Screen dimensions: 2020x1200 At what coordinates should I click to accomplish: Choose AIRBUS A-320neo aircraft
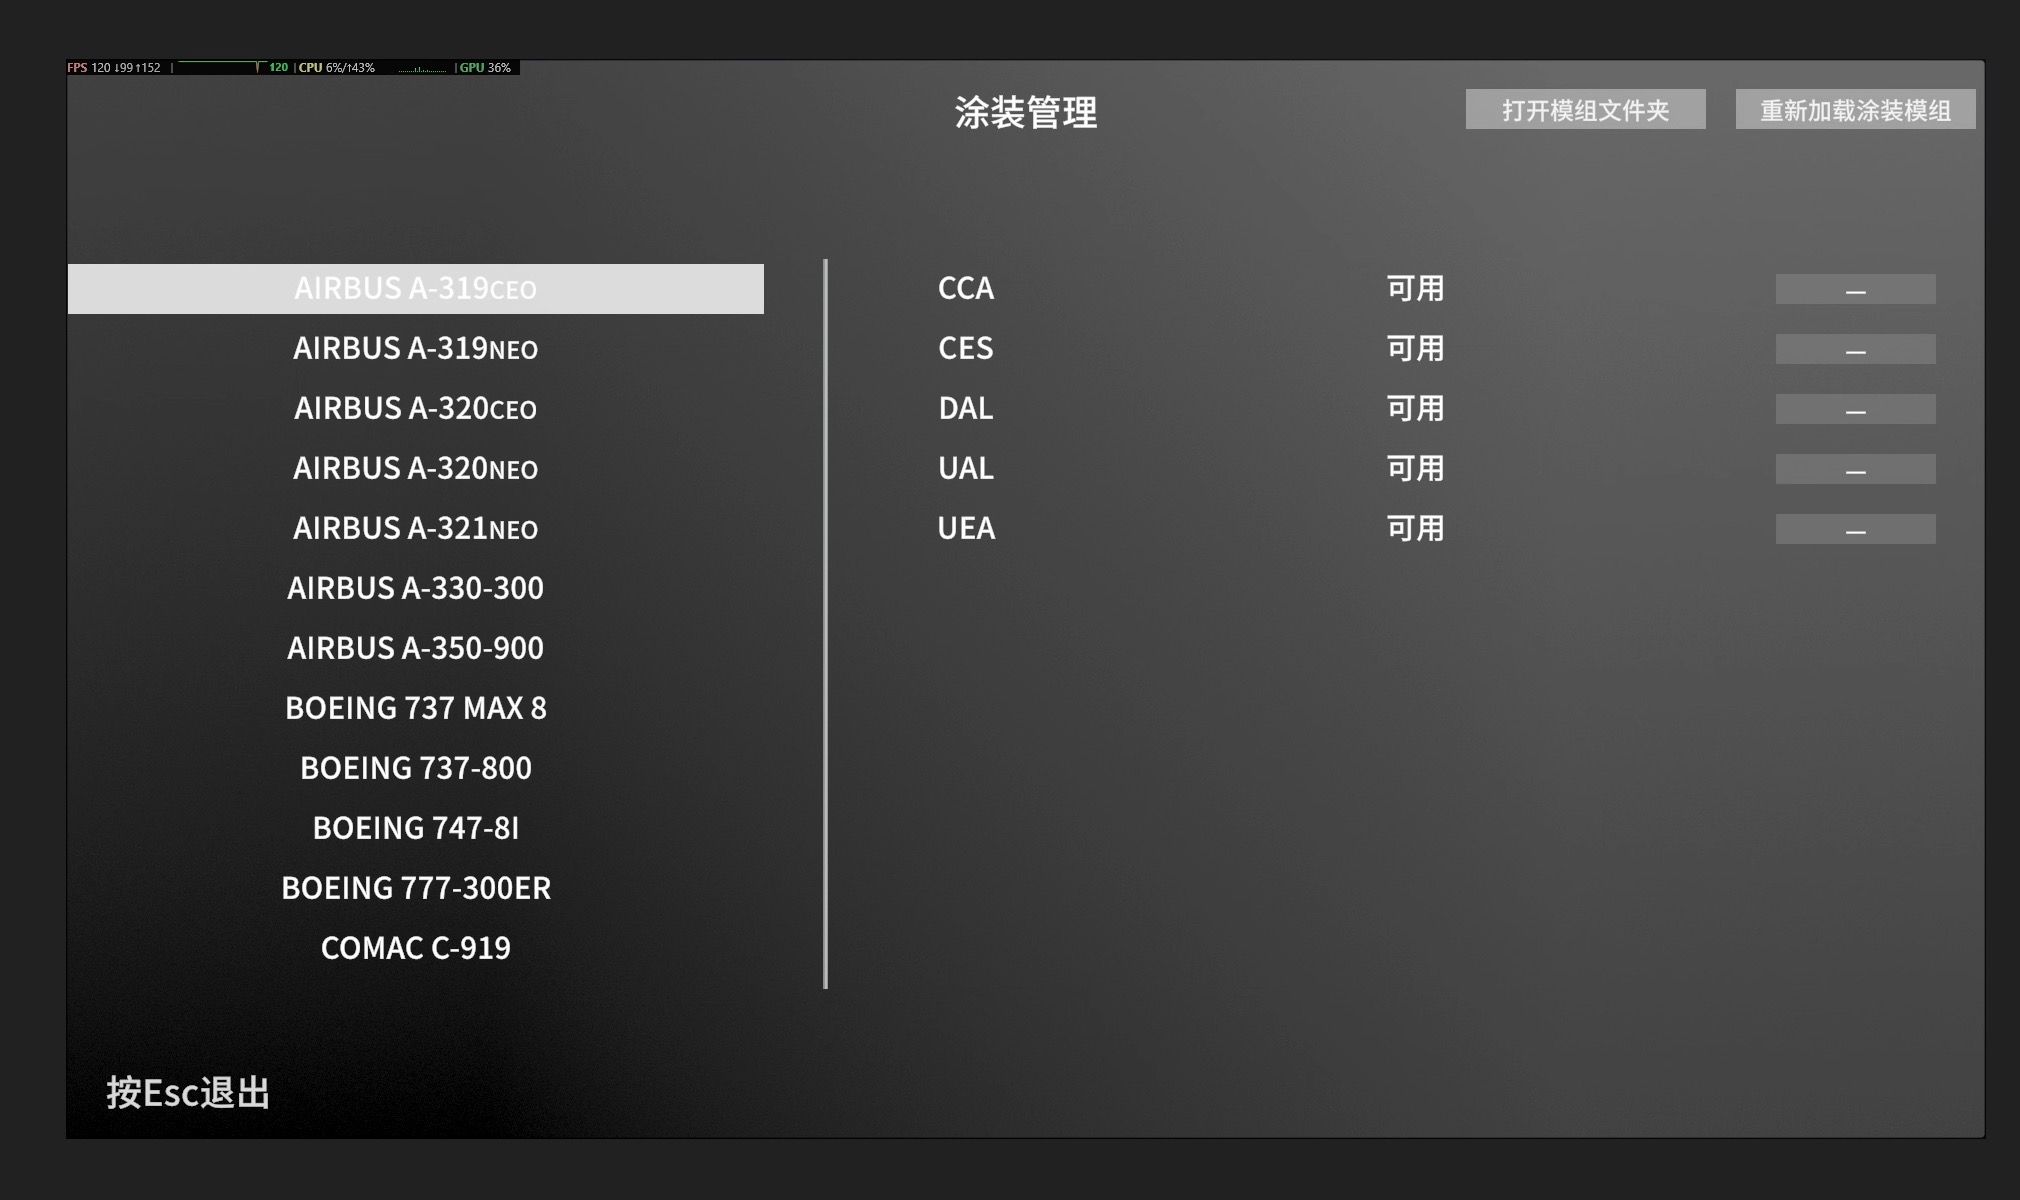[415, 469]
